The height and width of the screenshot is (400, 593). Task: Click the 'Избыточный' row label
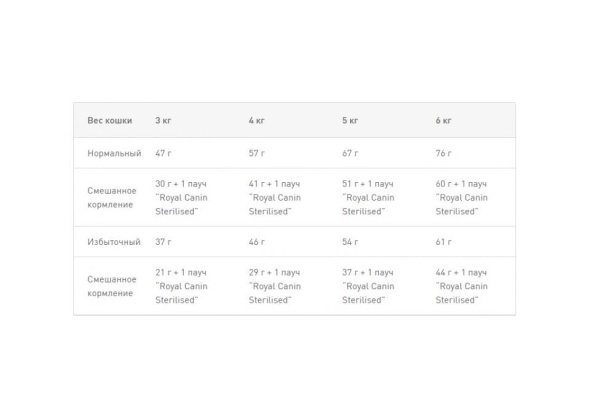tap(114, 242)
